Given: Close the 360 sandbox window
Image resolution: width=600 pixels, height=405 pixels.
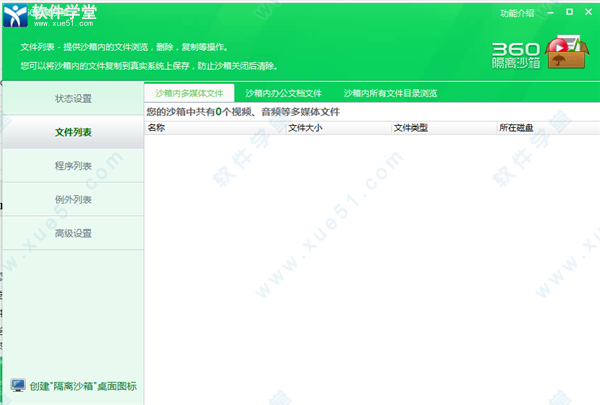Looking at the screenshot, I should (x=589, y=12).
